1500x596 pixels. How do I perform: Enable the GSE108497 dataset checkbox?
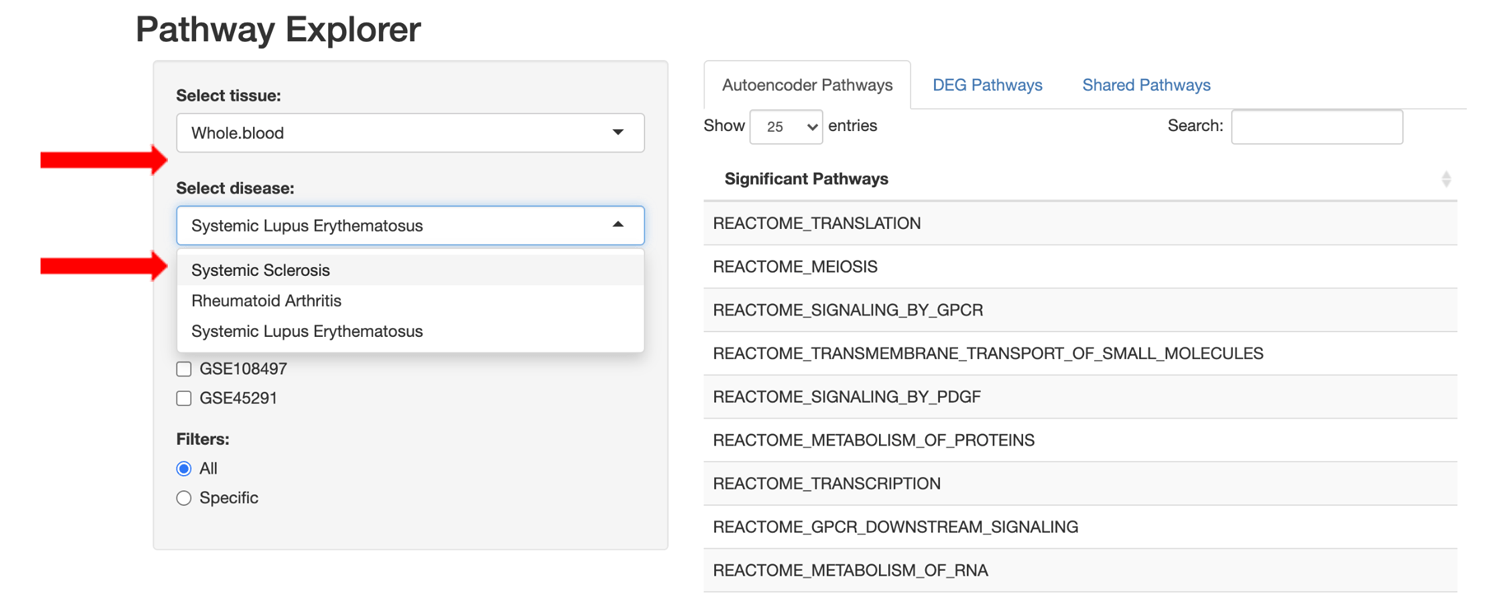pos(184,368)
